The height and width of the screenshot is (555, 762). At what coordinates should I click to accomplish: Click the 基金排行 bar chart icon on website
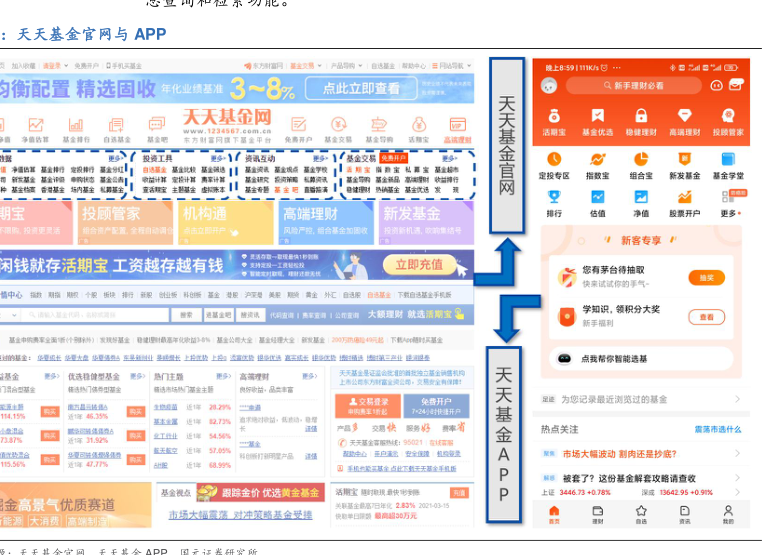pyautogui.click(x=76, y=125)
